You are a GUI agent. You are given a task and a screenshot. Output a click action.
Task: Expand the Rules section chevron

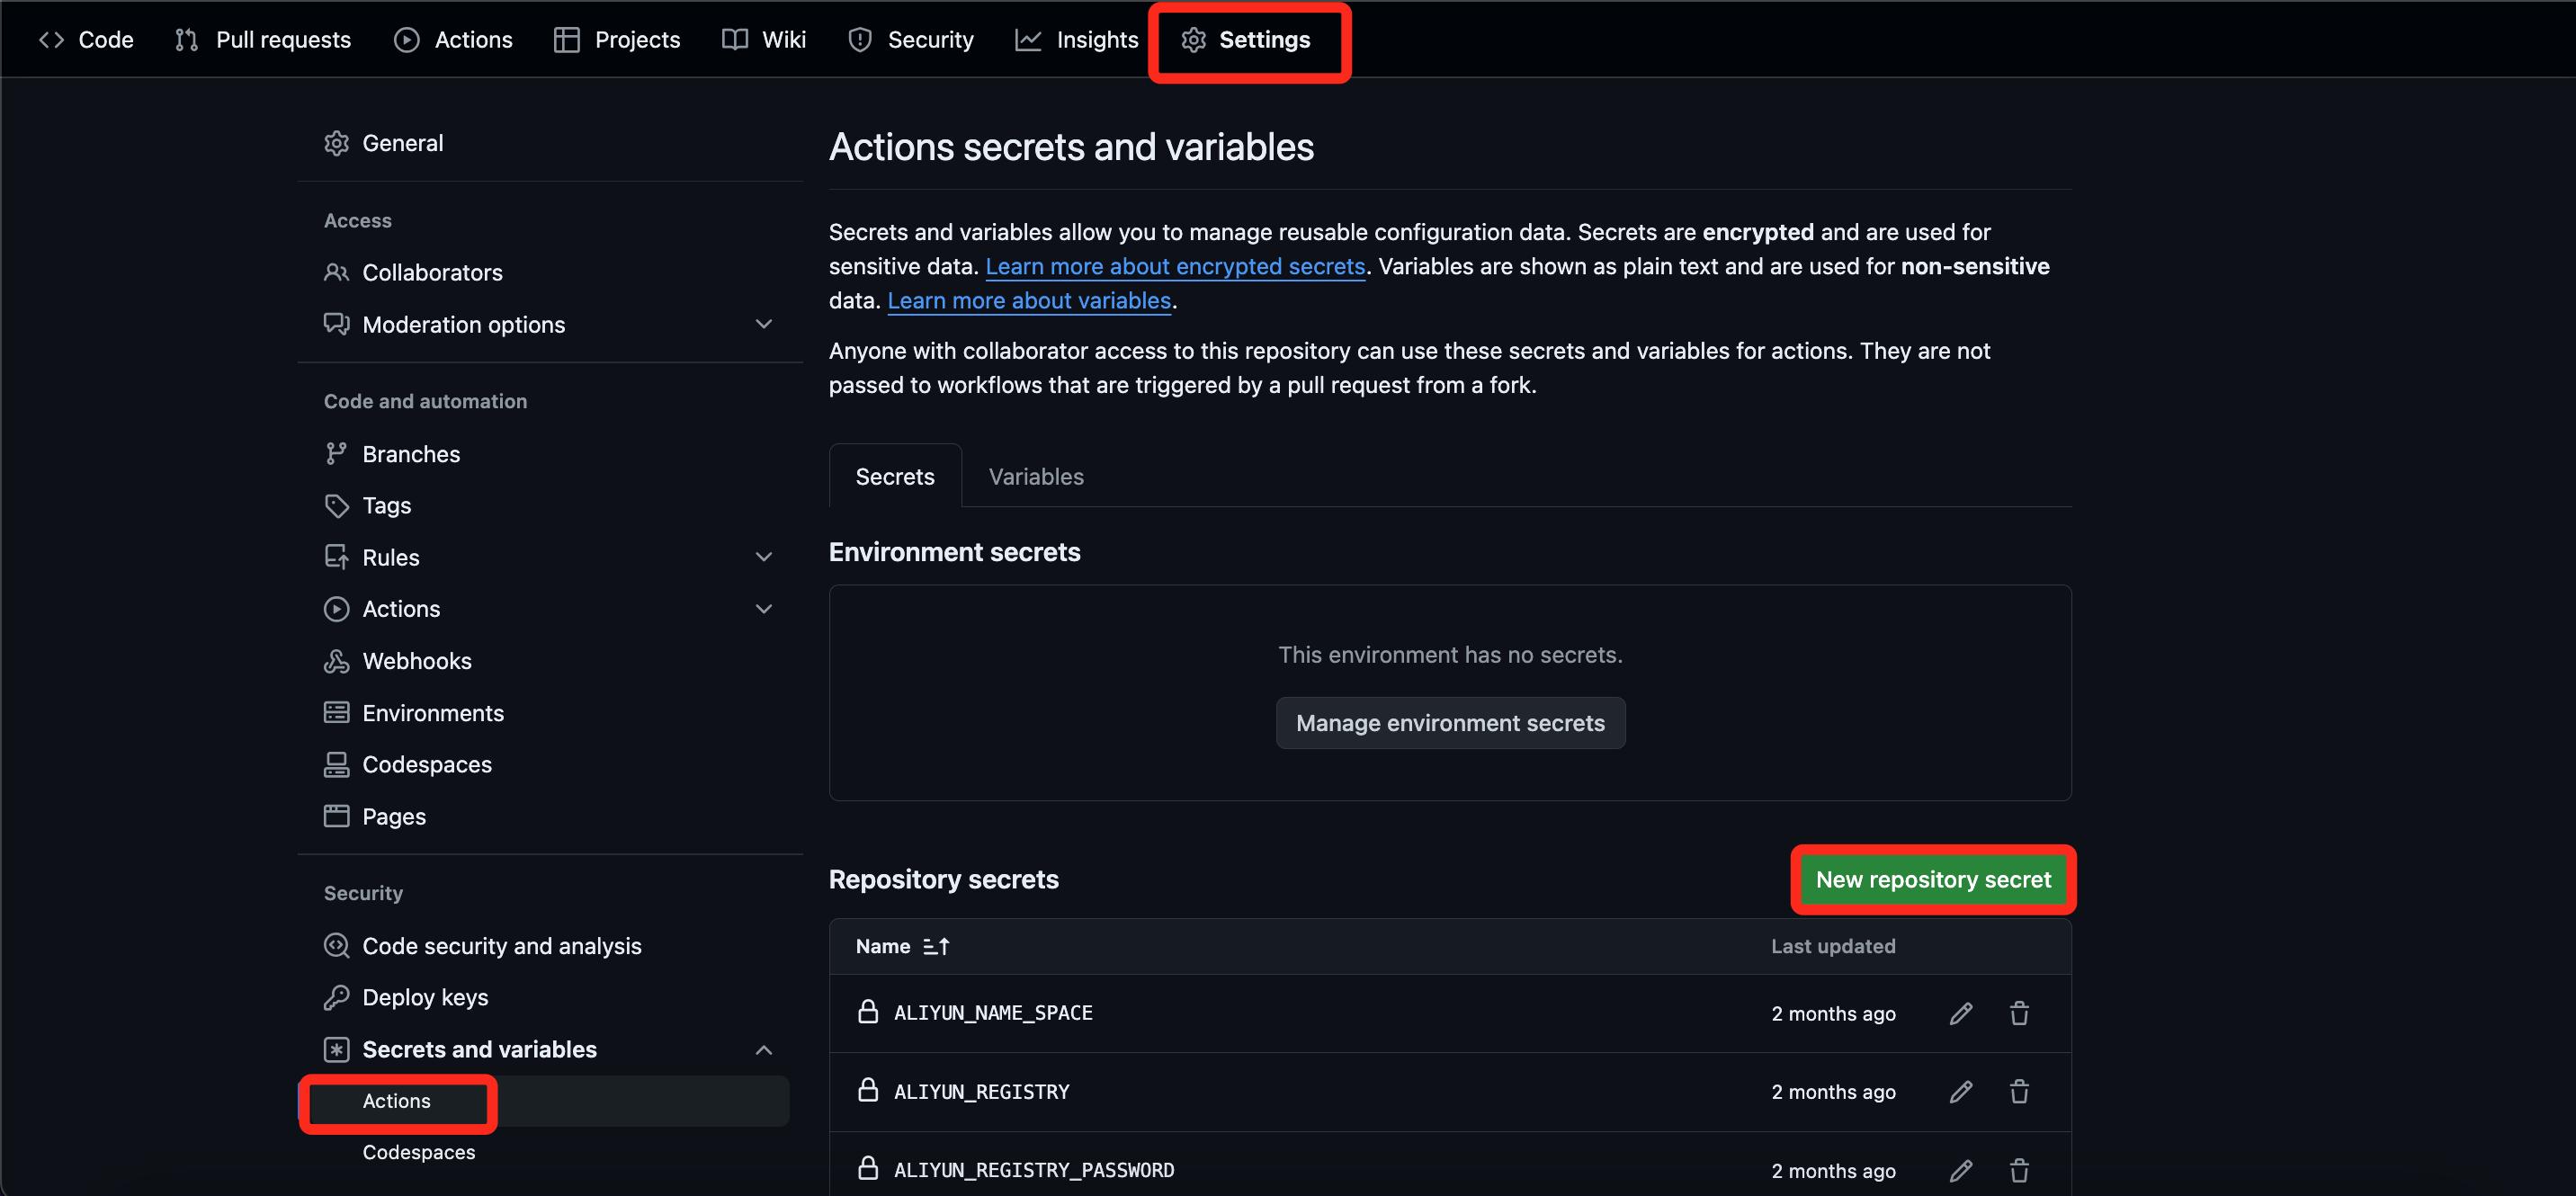[x=763, y=557]
